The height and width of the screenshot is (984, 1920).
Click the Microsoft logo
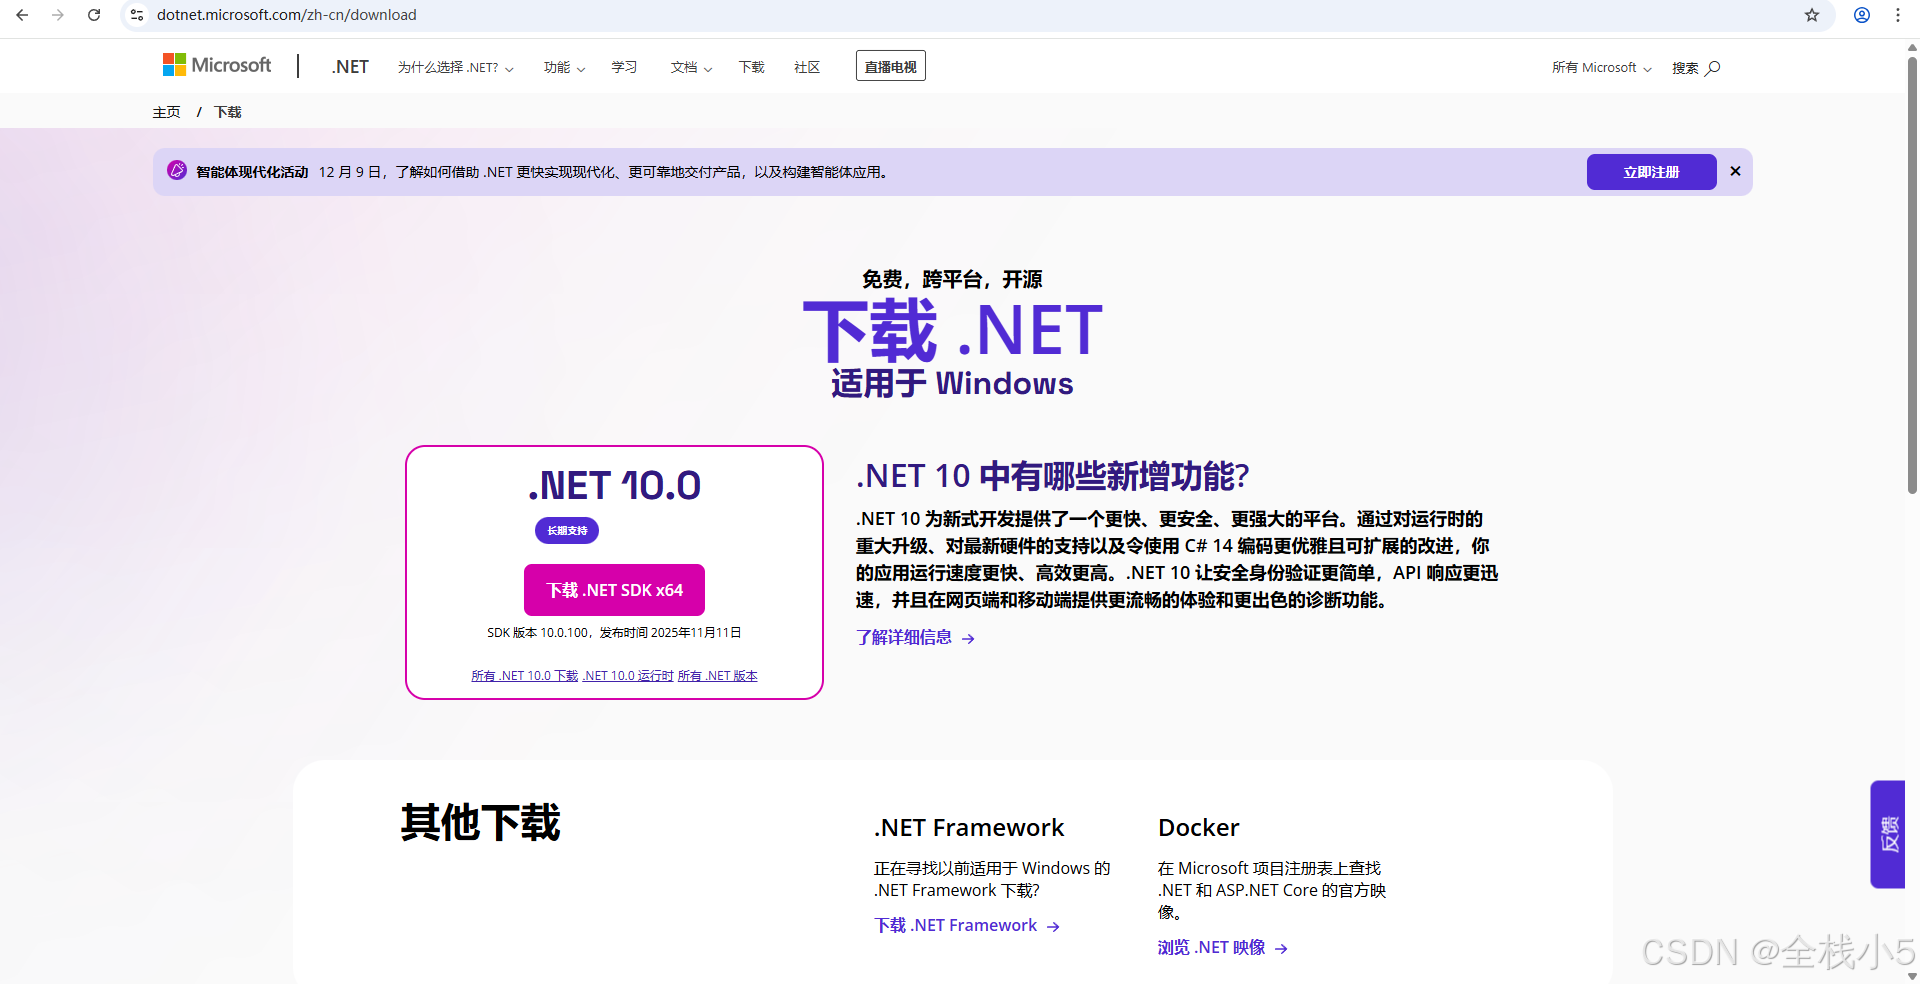217,65
